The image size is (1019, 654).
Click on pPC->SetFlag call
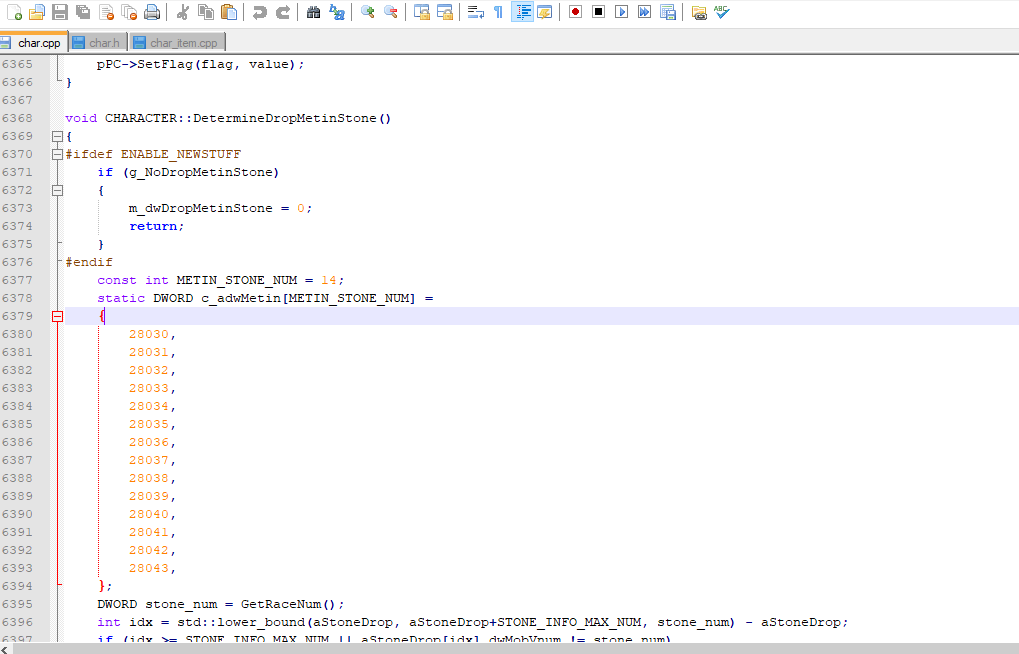pyautogui.click(x=145, y=64)
